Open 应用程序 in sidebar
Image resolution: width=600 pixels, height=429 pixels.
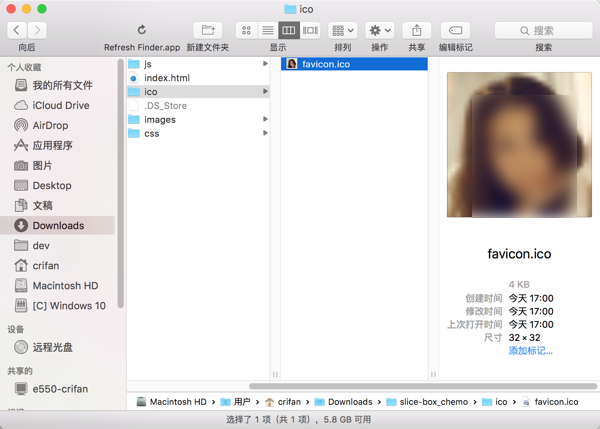click(57, 145)
